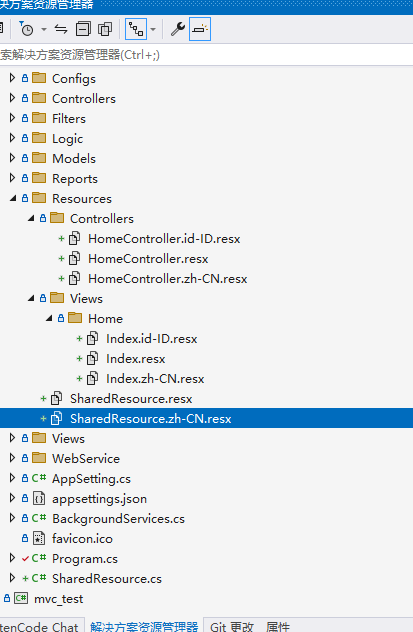This screenshot has width=413, height=632.
Task: Expand the Reports folder
Action: [12, 178]
